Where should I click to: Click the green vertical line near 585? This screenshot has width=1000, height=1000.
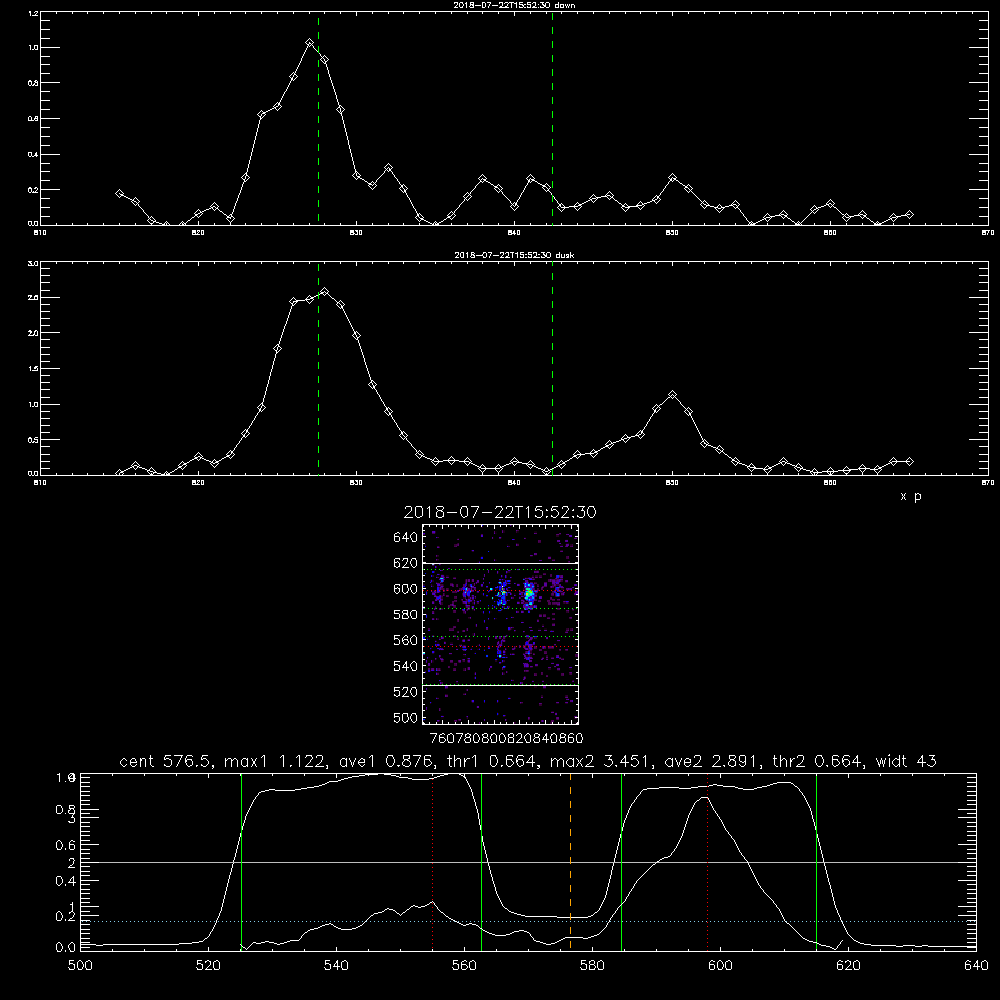621,861
